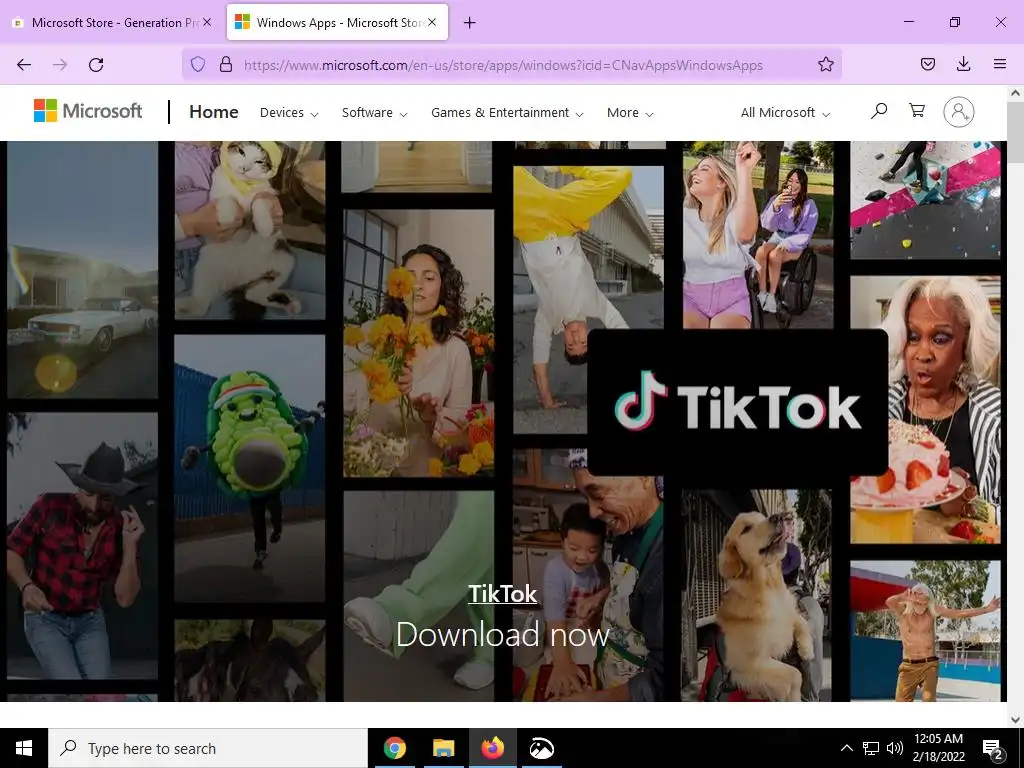1024x768 pixels.
Task: Click the page scrollbar down arrow
Action: tap(1015, 720)
